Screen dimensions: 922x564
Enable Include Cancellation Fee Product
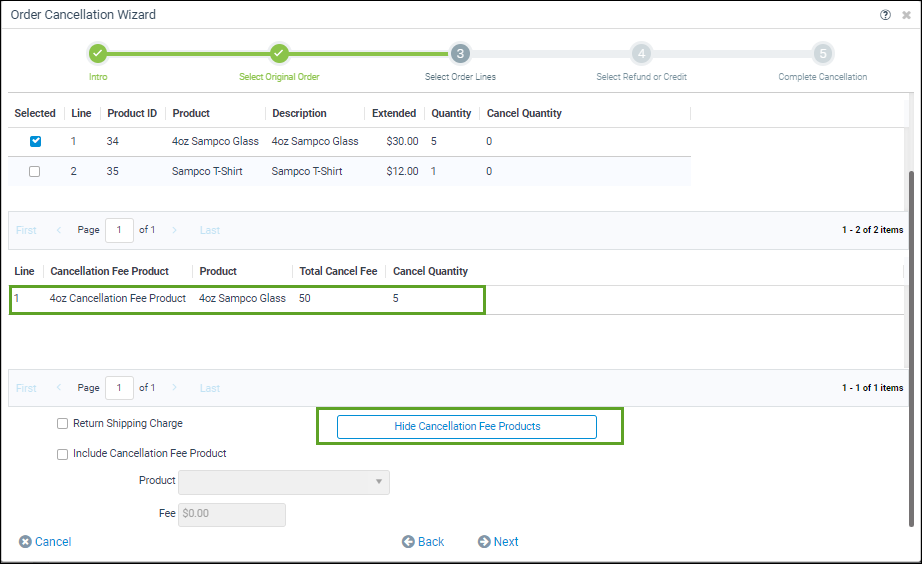pyautogui.click(x=62, y=454)
